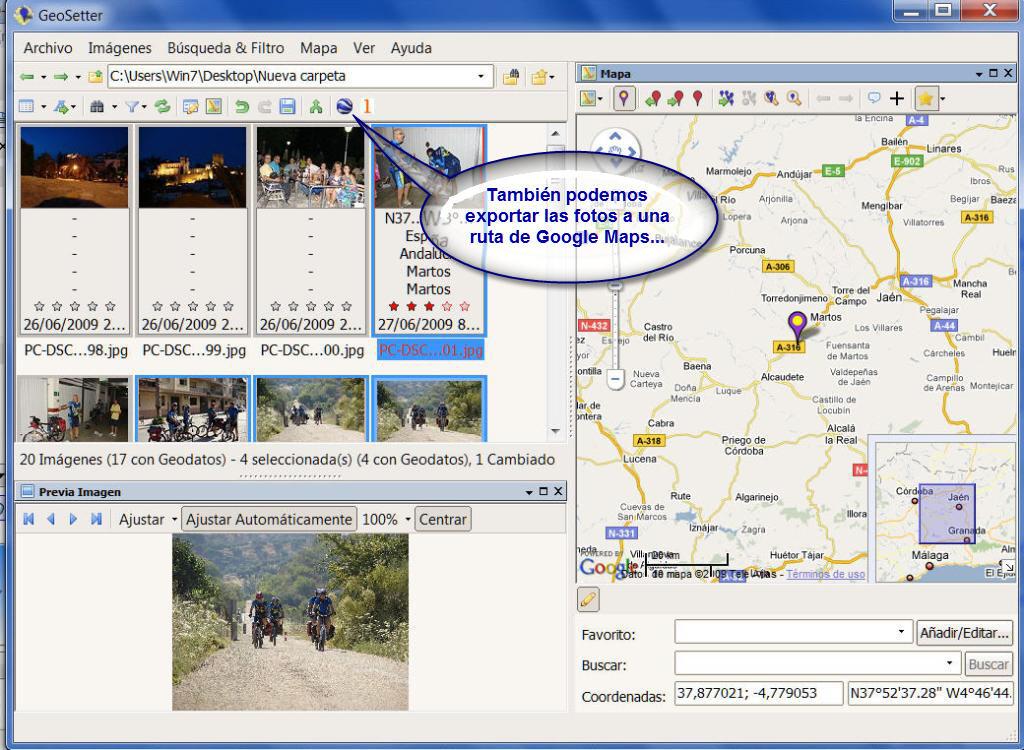Click the map zoom slider handle

pos(615,285)
